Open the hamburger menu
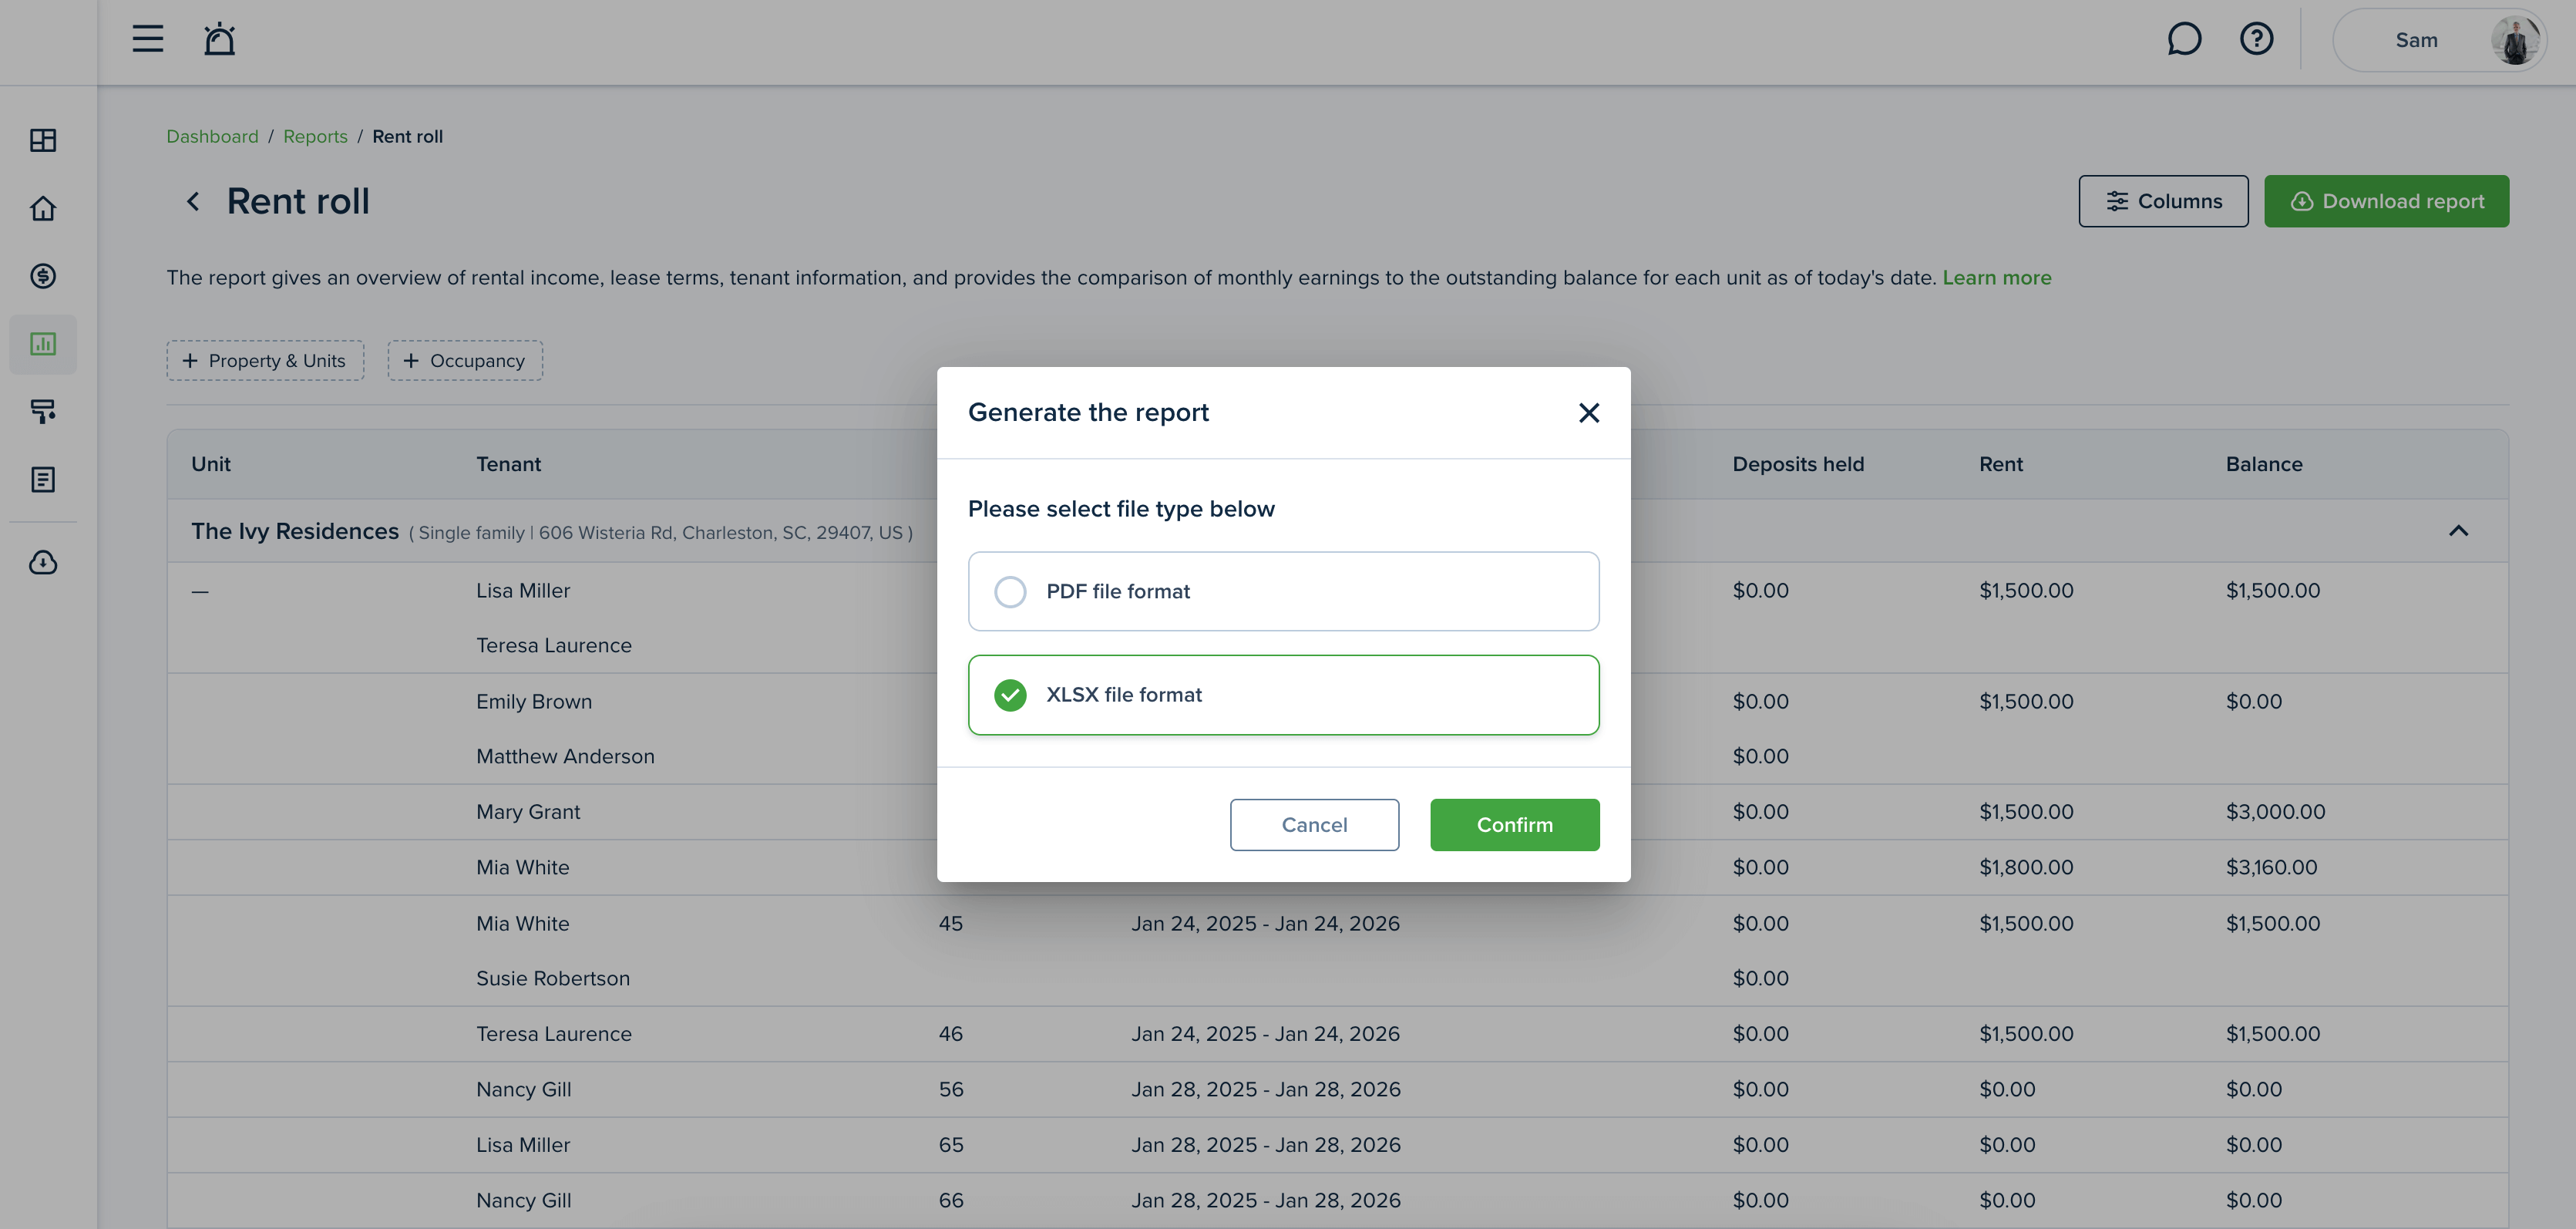The image size is (2576, 1229). click(x=148, y=39)
